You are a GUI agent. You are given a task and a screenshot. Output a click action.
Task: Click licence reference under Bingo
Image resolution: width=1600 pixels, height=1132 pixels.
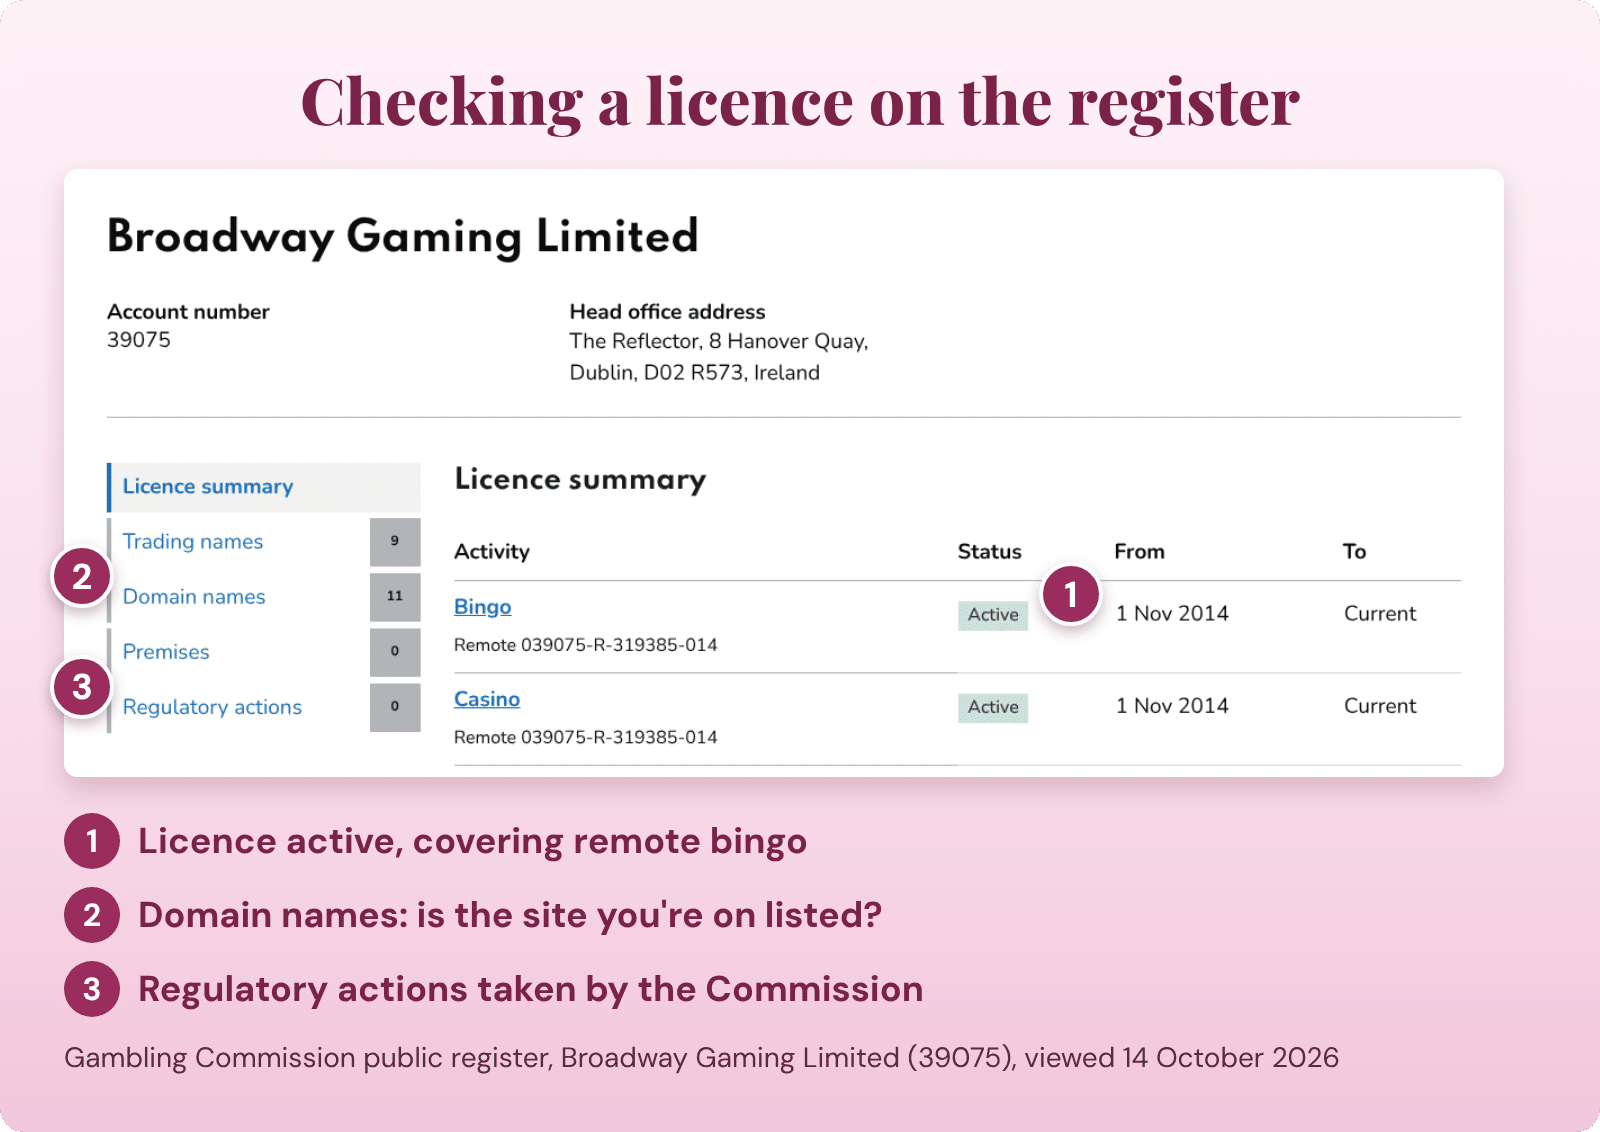(586, 645)
